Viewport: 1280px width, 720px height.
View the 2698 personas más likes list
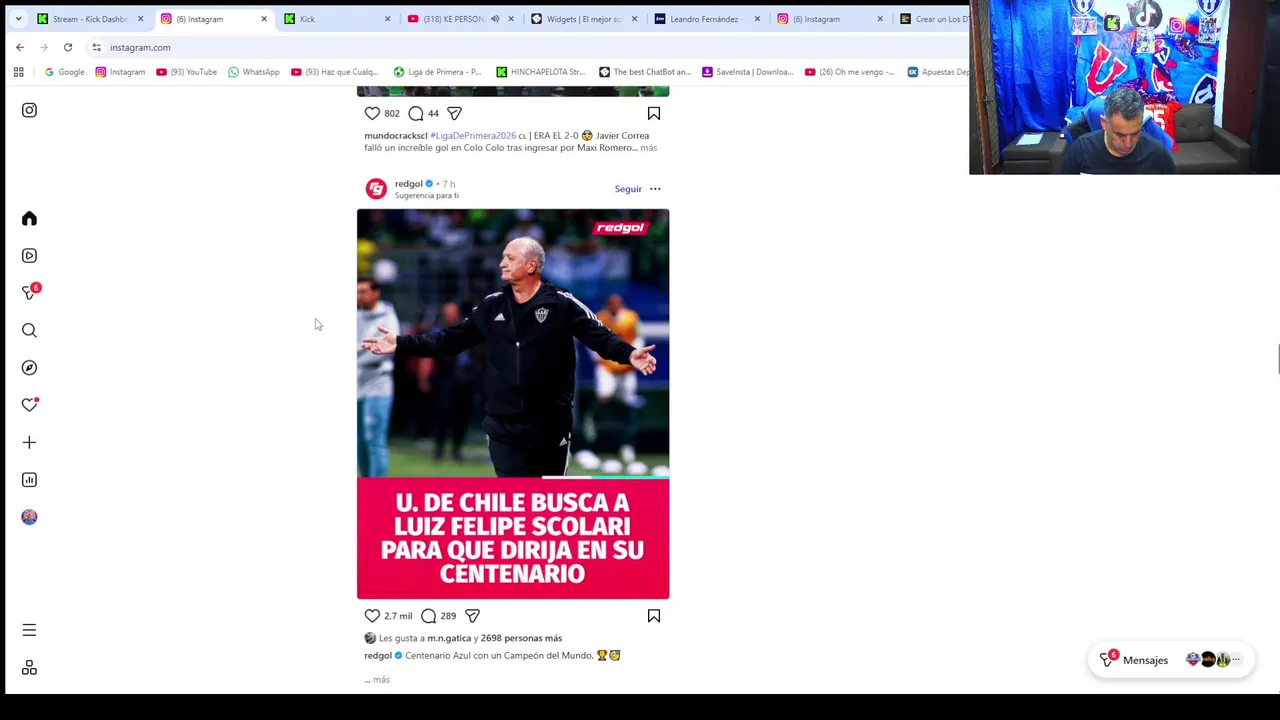521,638
